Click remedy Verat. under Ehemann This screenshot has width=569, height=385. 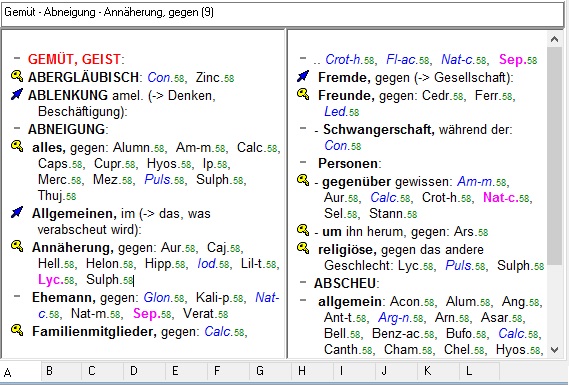[200, 314]
